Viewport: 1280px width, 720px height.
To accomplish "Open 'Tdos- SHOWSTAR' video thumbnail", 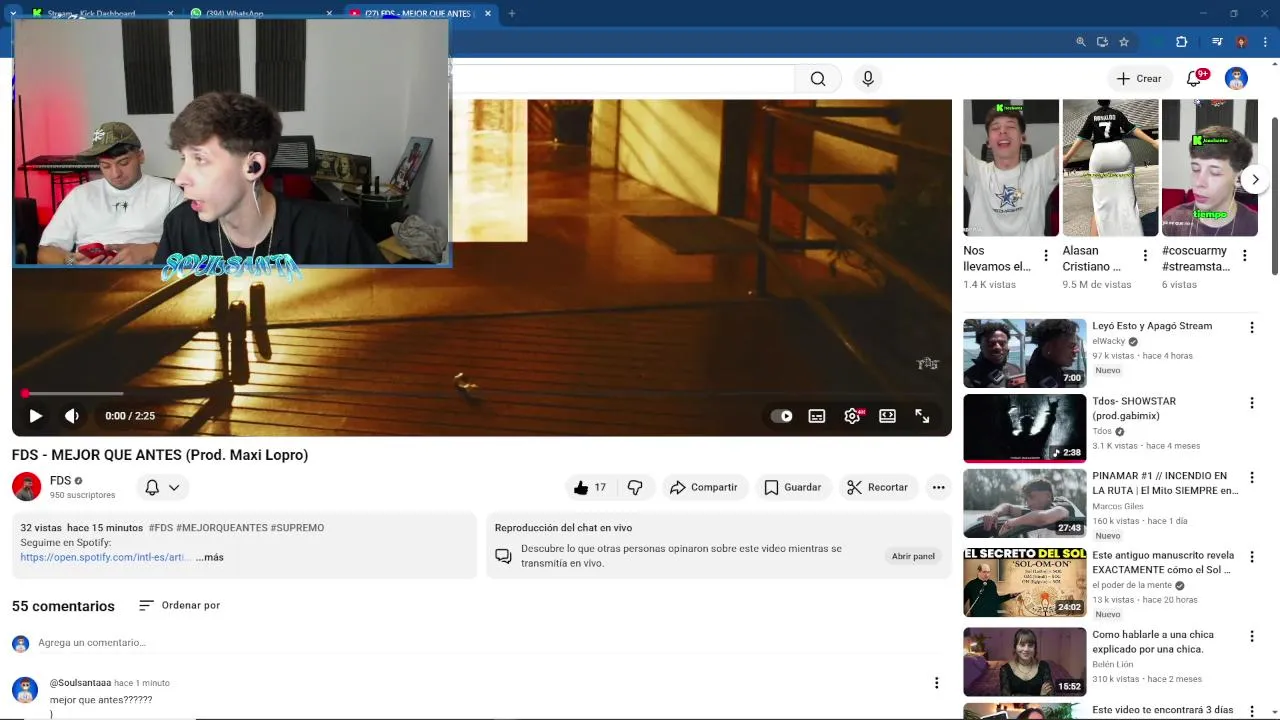I will click(x=1024, y=429).
